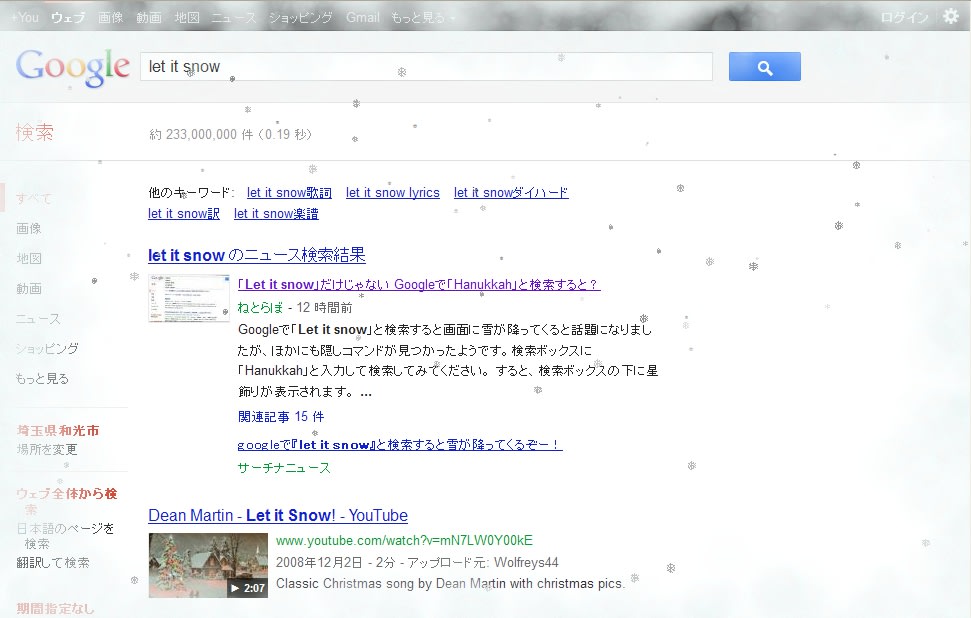971x618 pixels.
Task: Open ニュース in the top navigation bar
Action: 233,17
